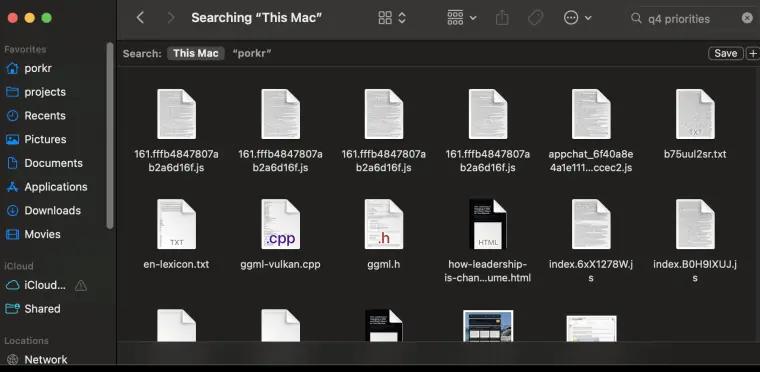Screen dimensions: 760x372
Task: Open the Group By options dropdown
Action: [461, 18]
